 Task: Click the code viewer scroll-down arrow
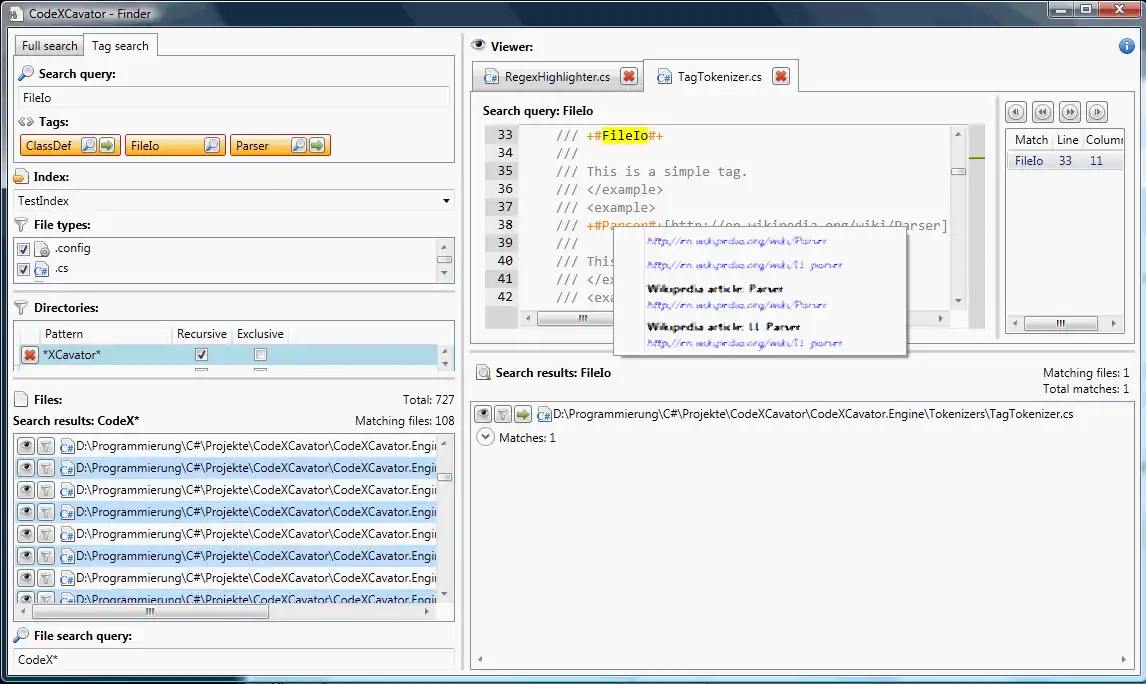pos(957,300)
